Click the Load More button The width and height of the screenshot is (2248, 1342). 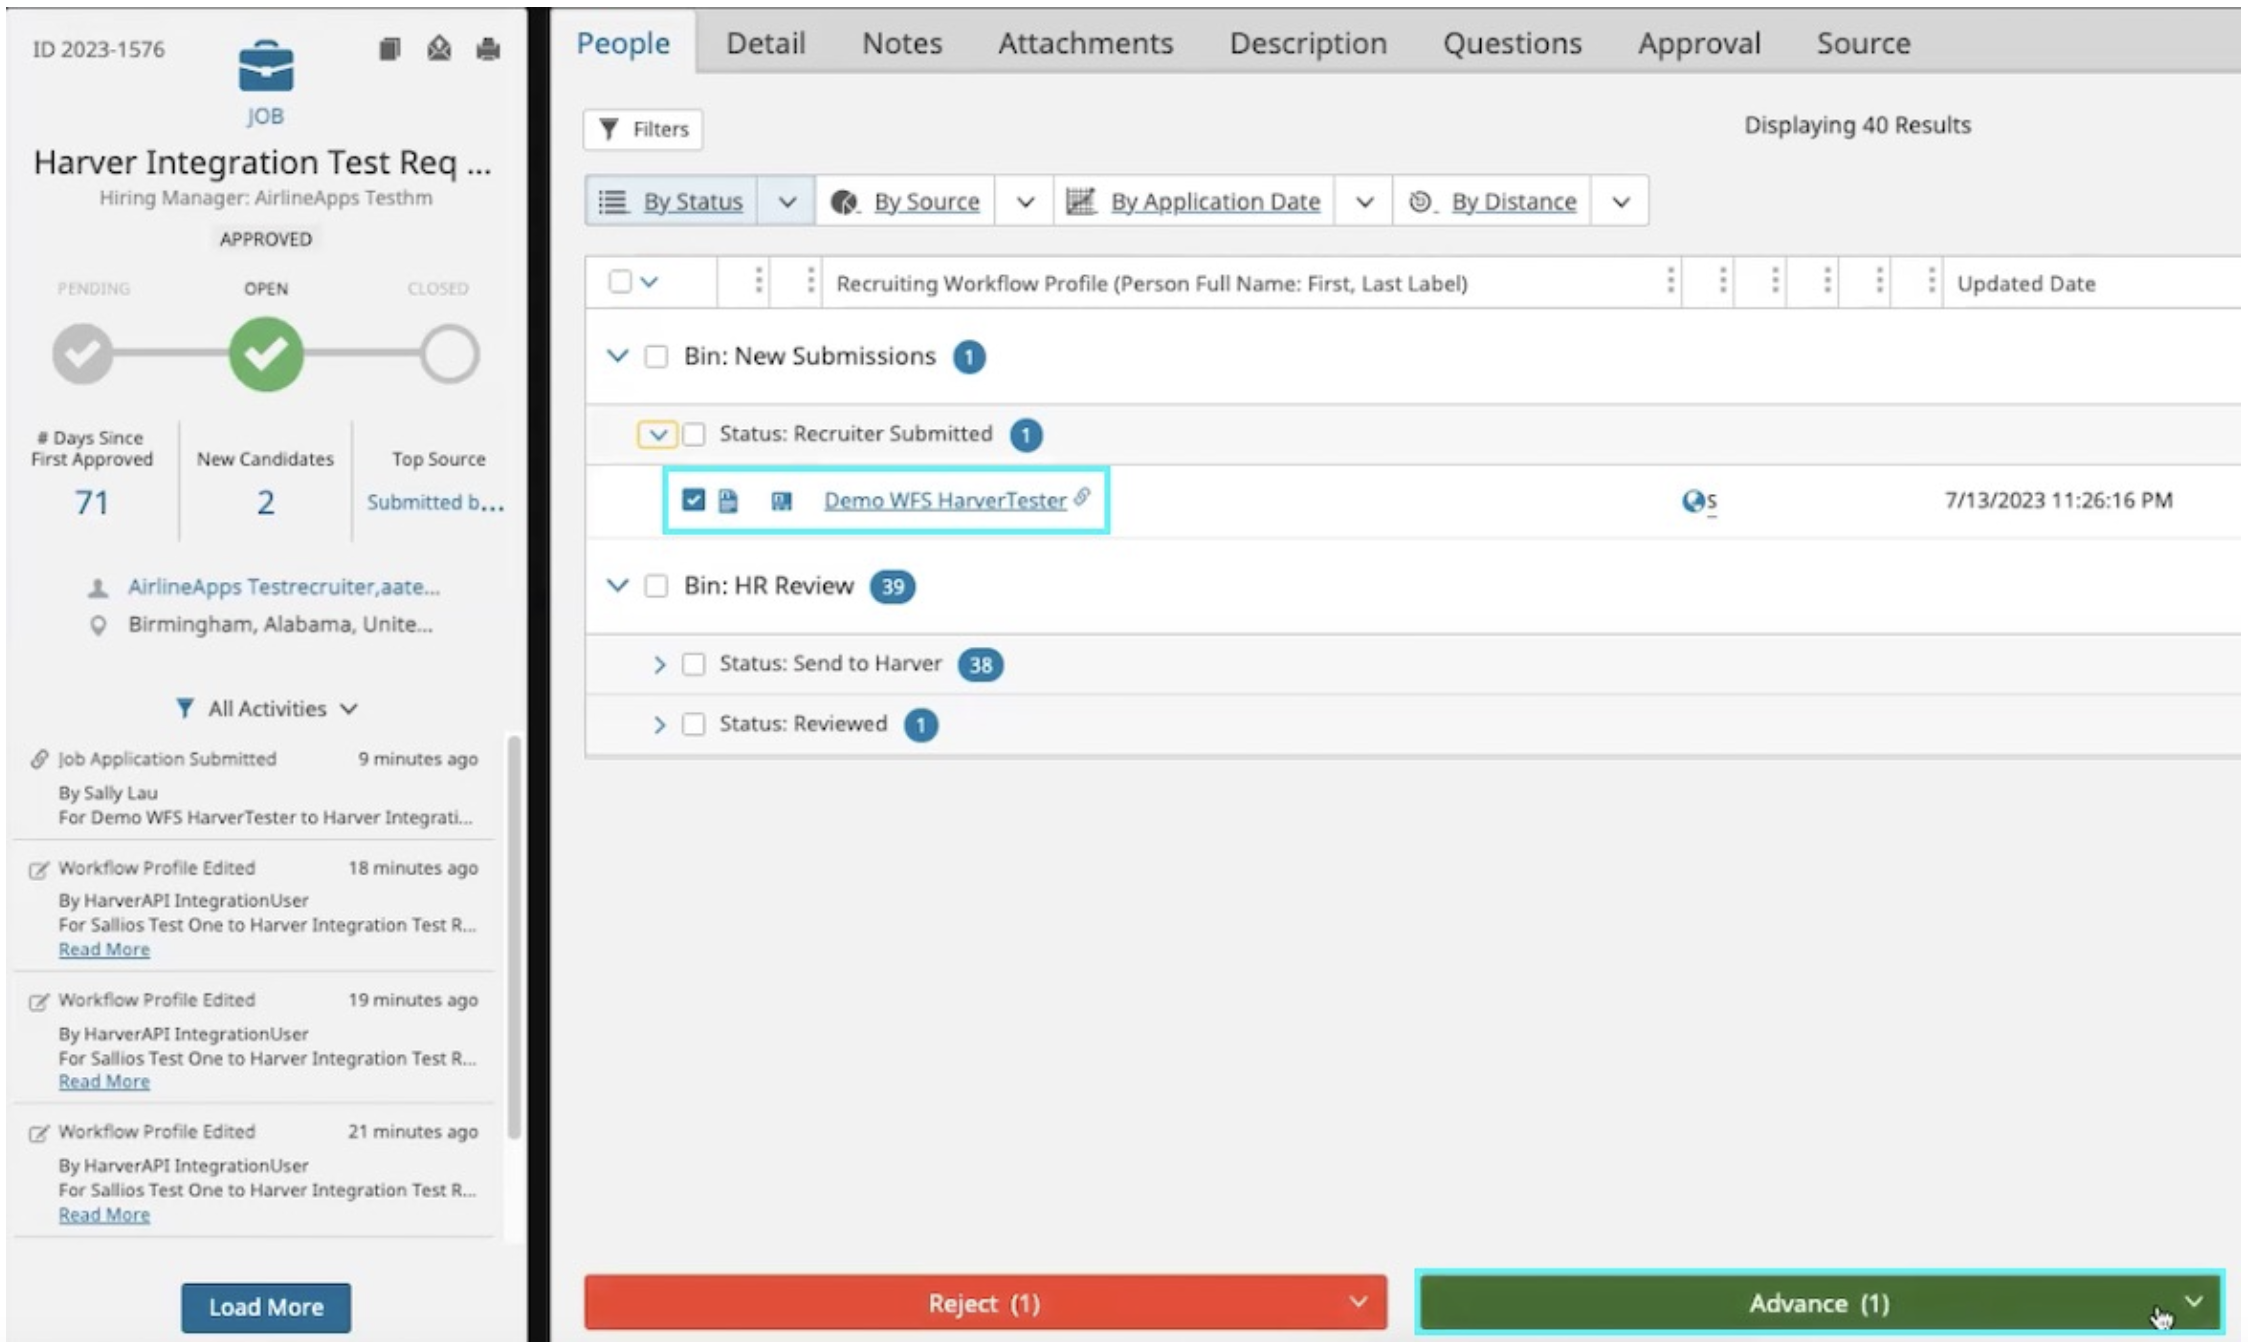pos(265,1306)
